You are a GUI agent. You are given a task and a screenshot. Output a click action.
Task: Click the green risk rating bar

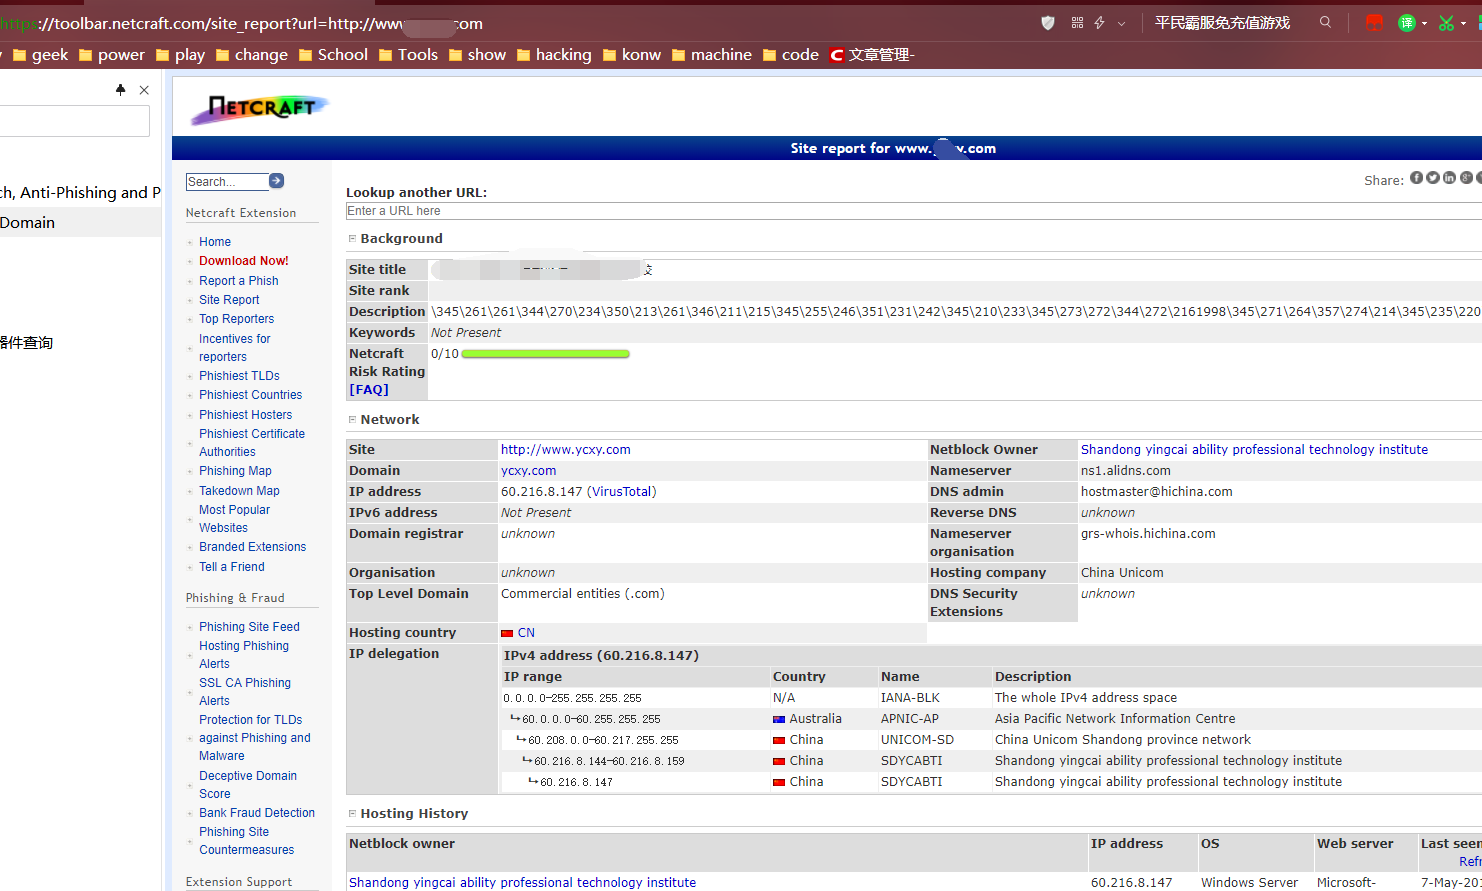546,353
